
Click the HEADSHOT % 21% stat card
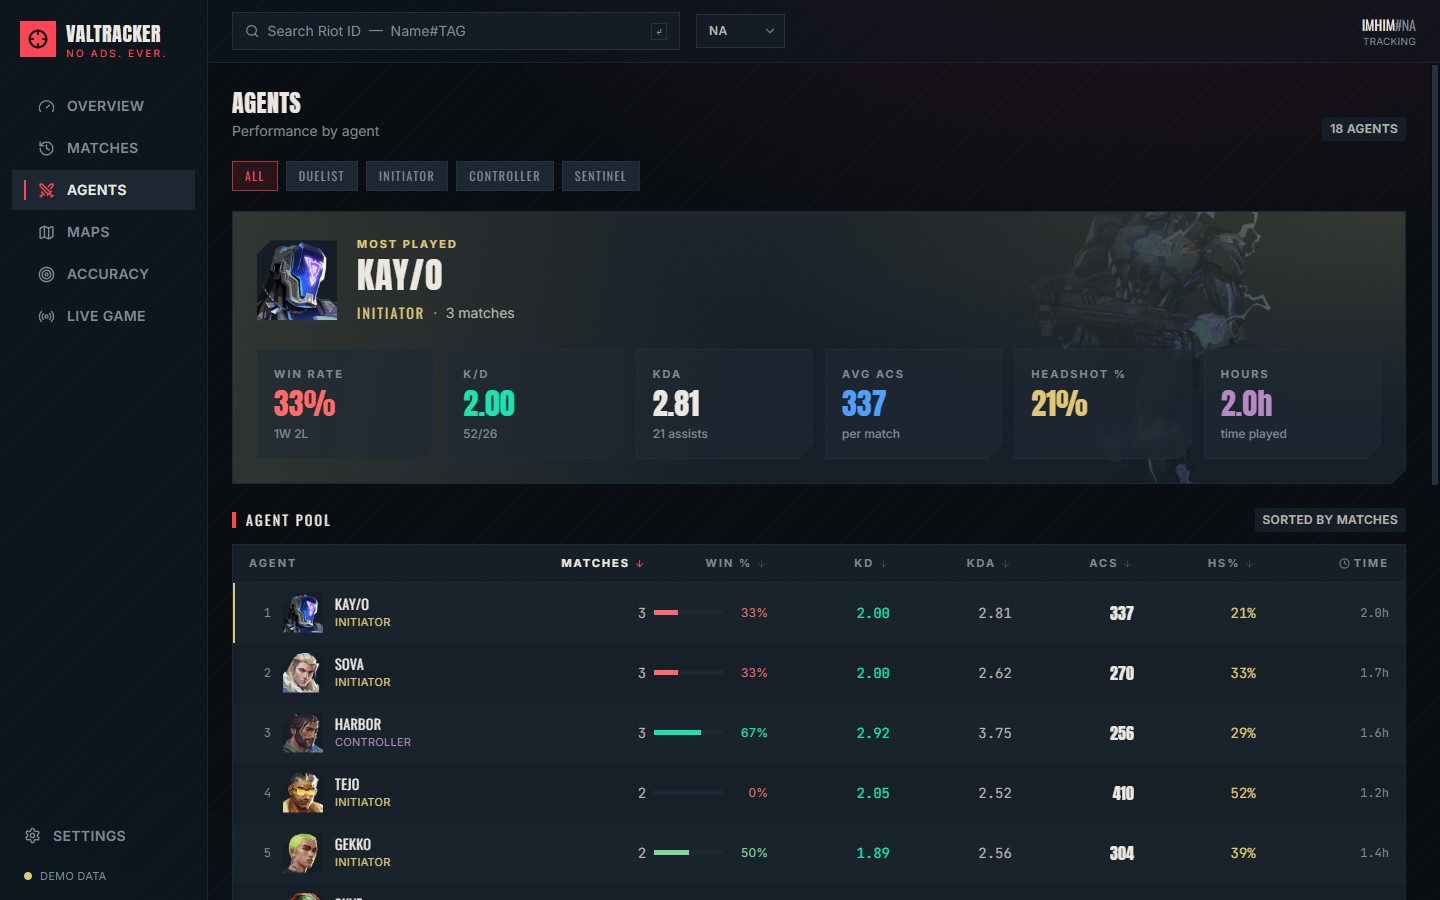click(1102, 404)
